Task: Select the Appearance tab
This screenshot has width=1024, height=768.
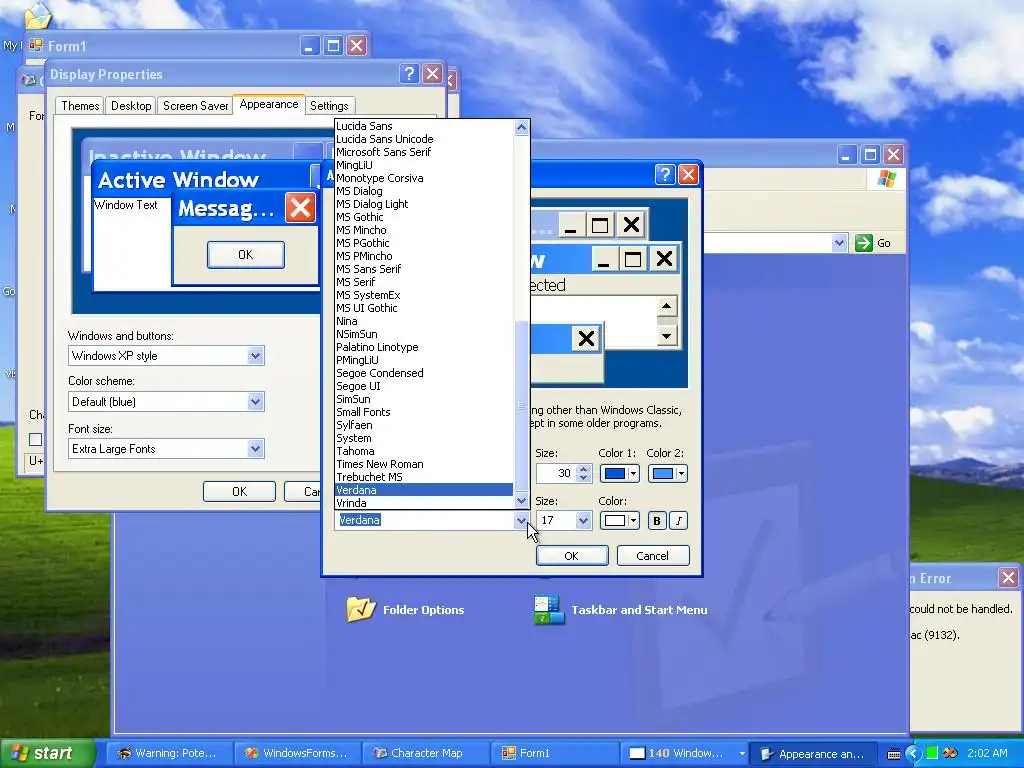Action: pos(268,104)
